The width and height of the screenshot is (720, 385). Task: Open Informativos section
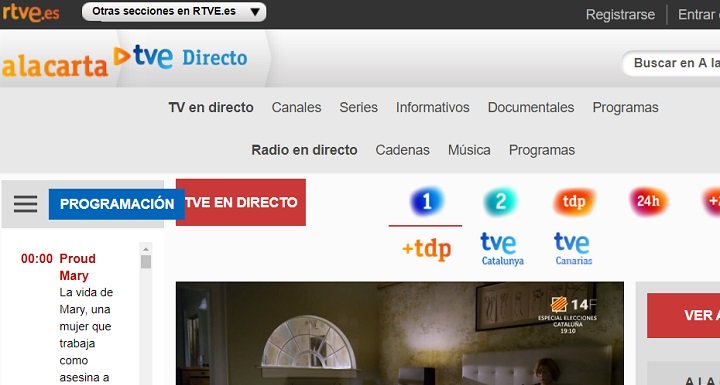coord(433,107)
